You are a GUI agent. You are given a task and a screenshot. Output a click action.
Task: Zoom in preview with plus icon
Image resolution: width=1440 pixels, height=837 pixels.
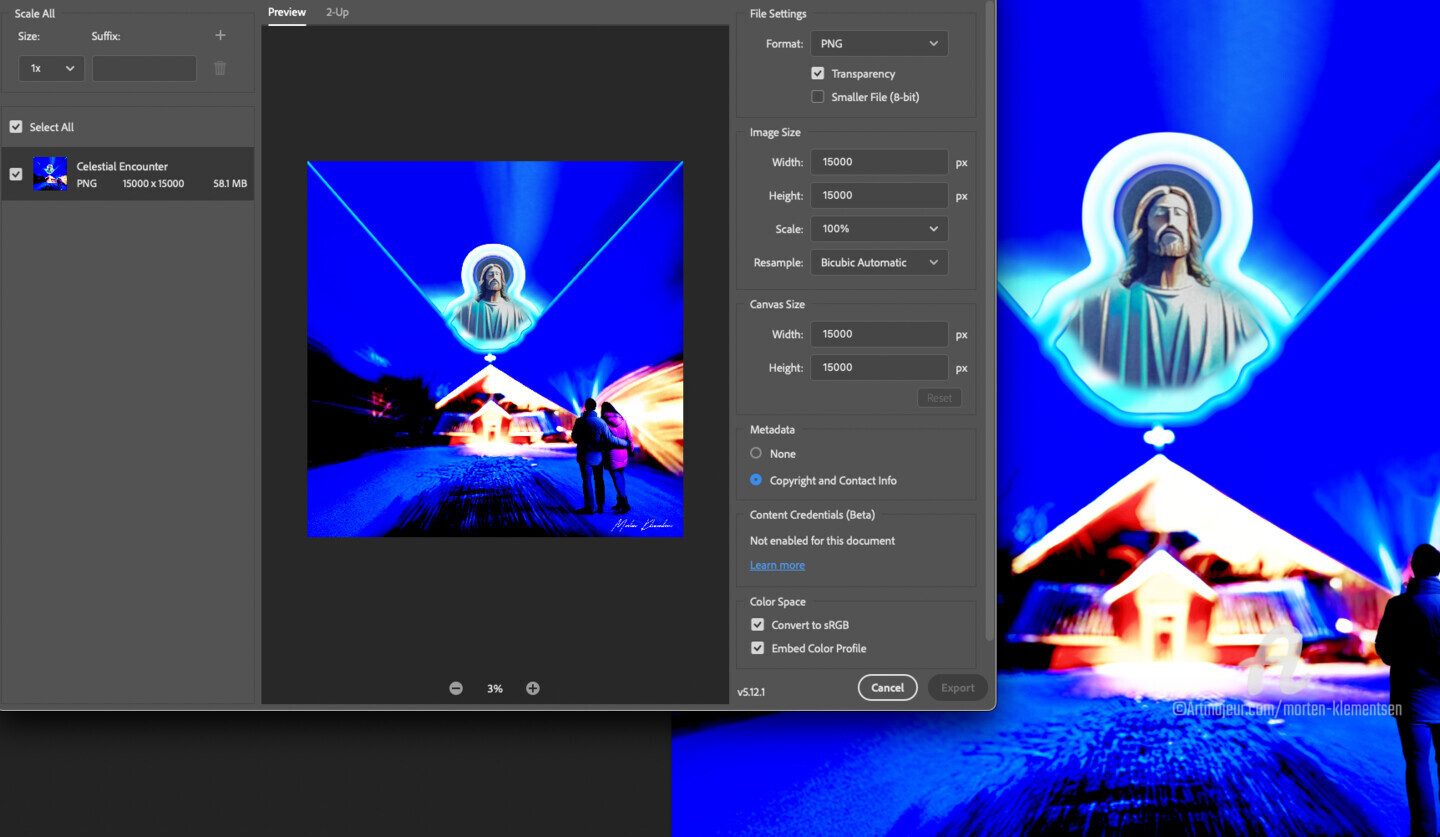pos(533,688)
